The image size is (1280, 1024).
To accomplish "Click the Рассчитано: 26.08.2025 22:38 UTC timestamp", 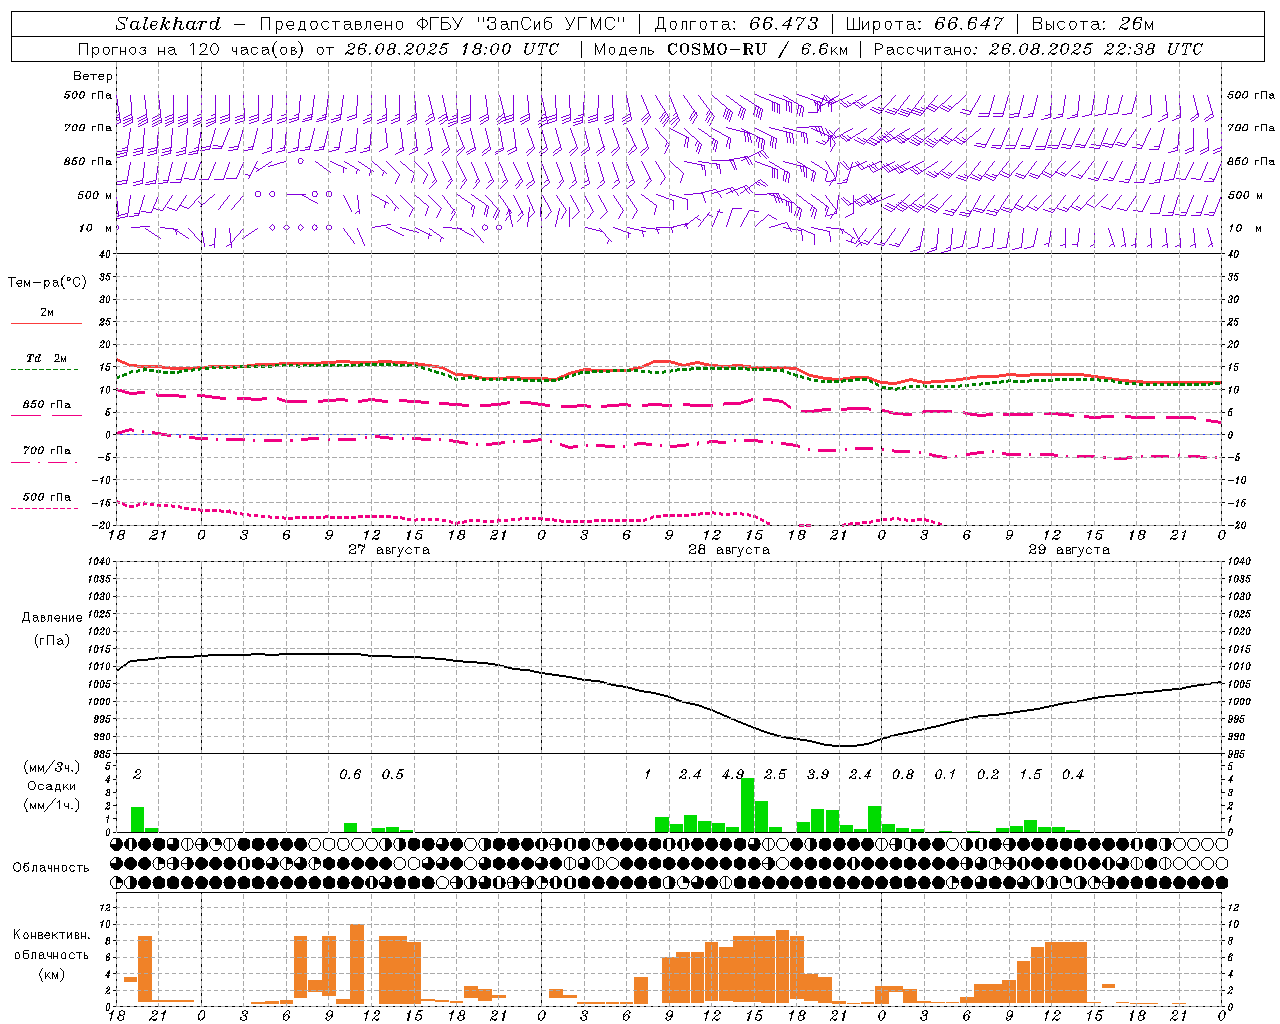I will click(1038, 49).
